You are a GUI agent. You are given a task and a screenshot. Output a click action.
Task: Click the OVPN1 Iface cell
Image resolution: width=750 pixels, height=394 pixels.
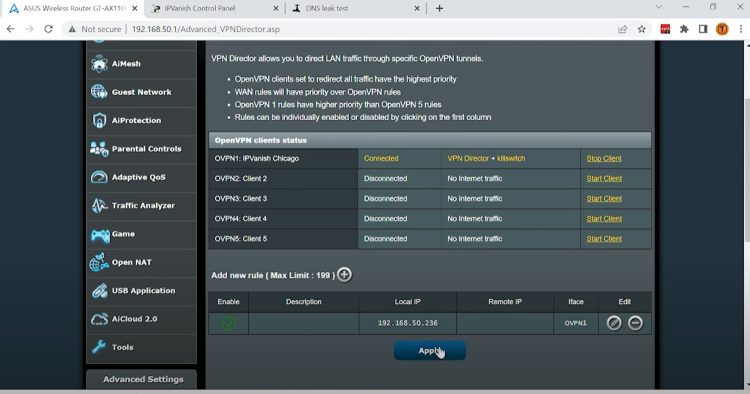(x=576, y=323)
